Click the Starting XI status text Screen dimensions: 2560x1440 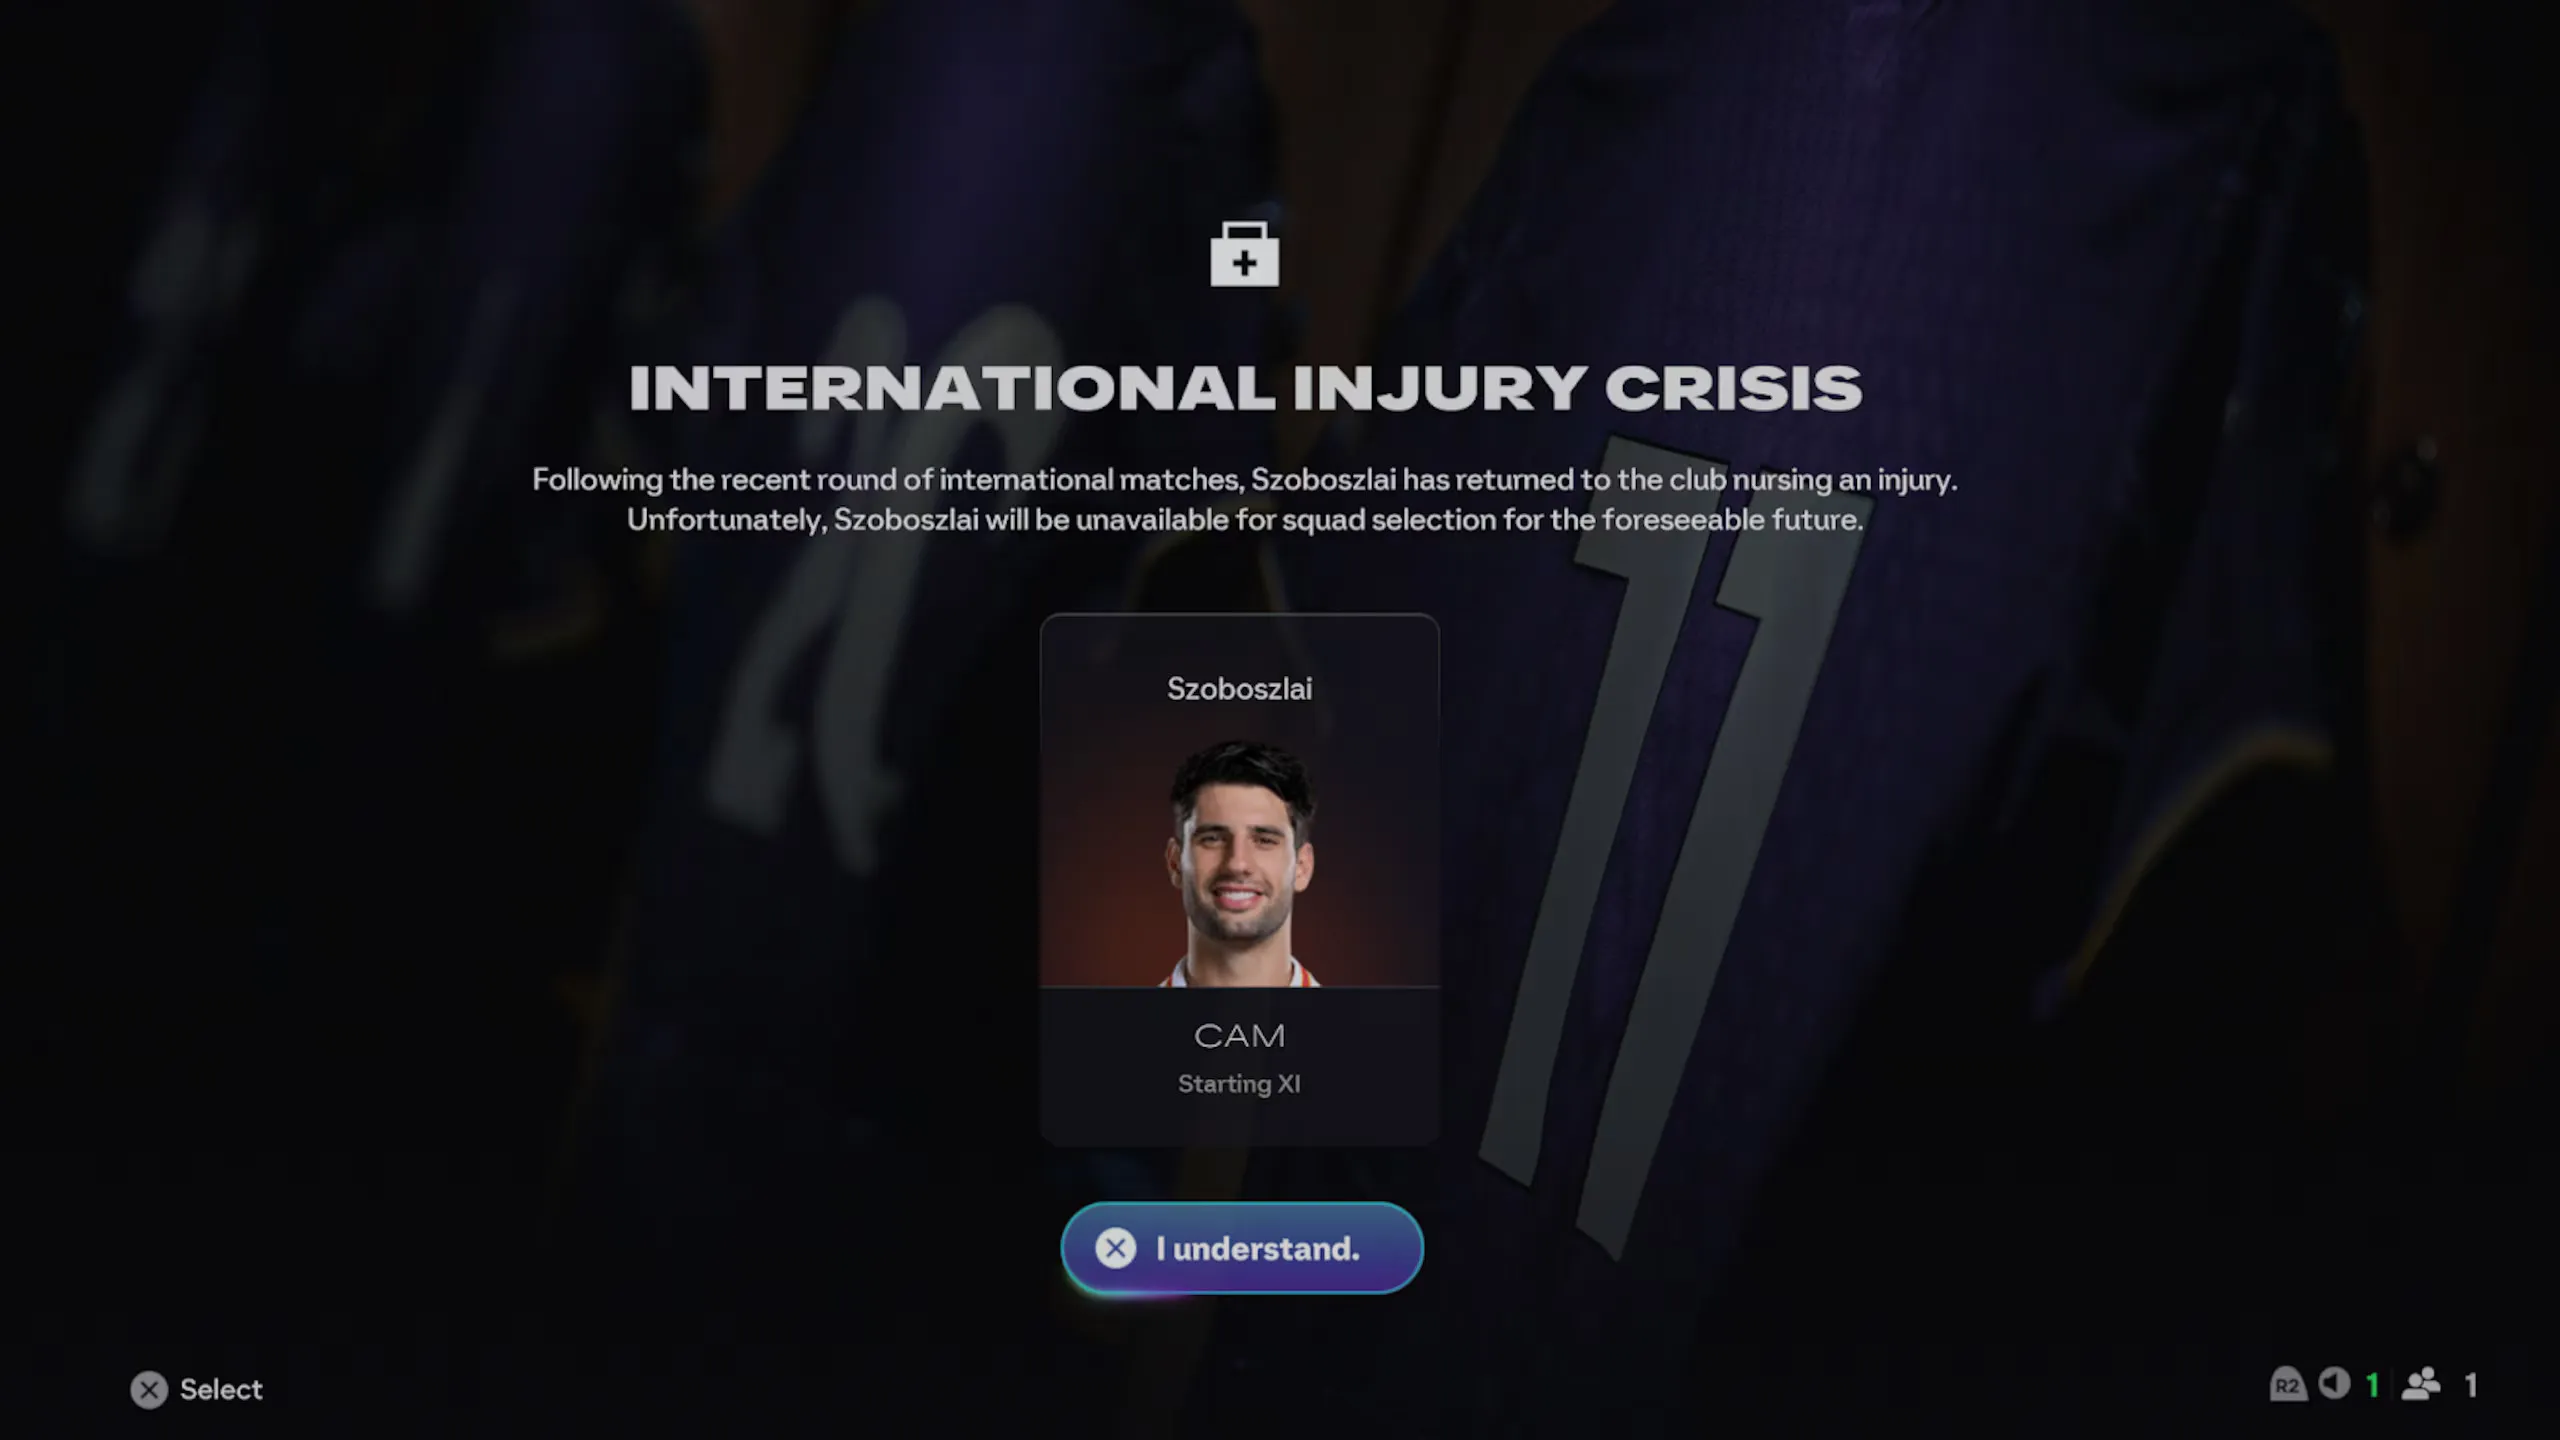point(1240,1084)
